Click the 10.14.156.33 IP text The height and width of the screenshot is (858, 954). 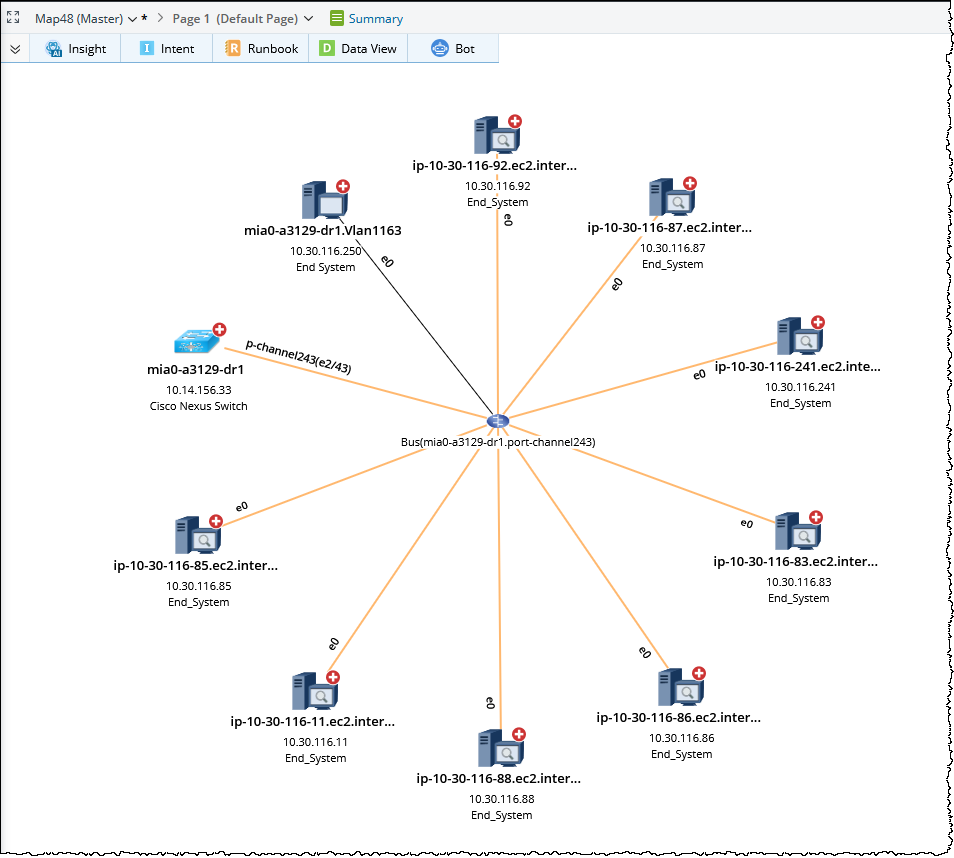(x=198, y=390)
